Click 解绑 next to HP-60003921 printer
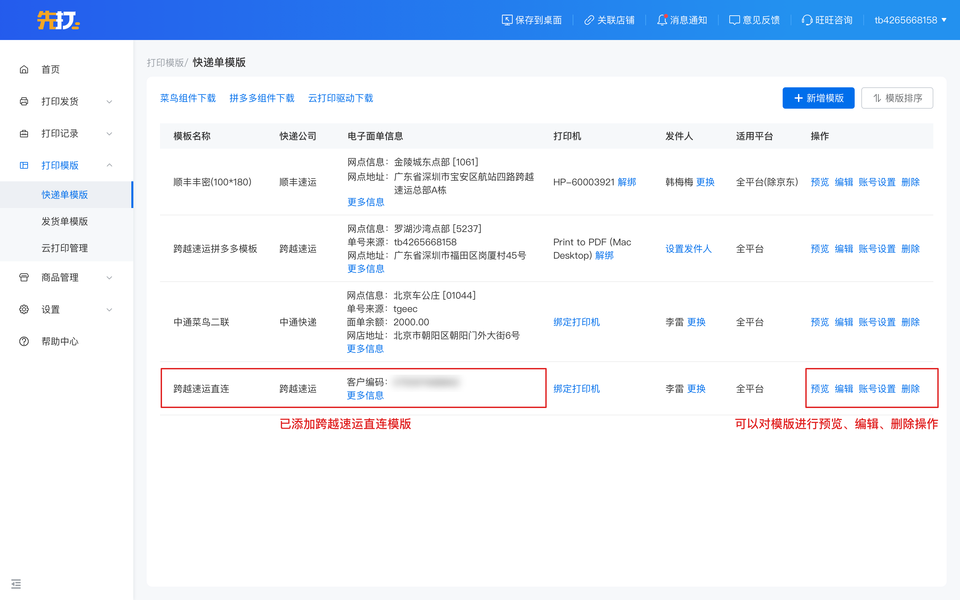Screen dimensions: 960x600 tap(627, 182)
